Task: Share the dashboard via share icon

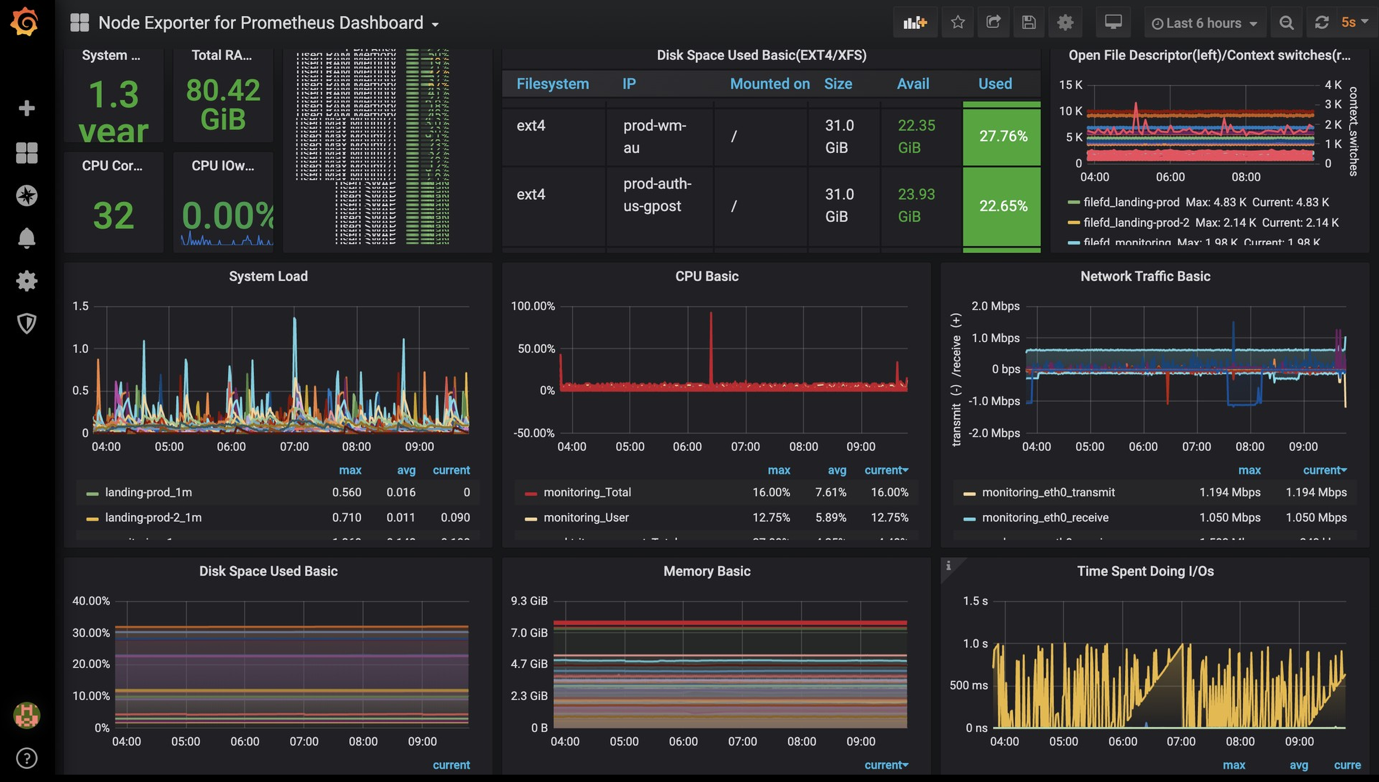Action: click(x=993, y=22)
